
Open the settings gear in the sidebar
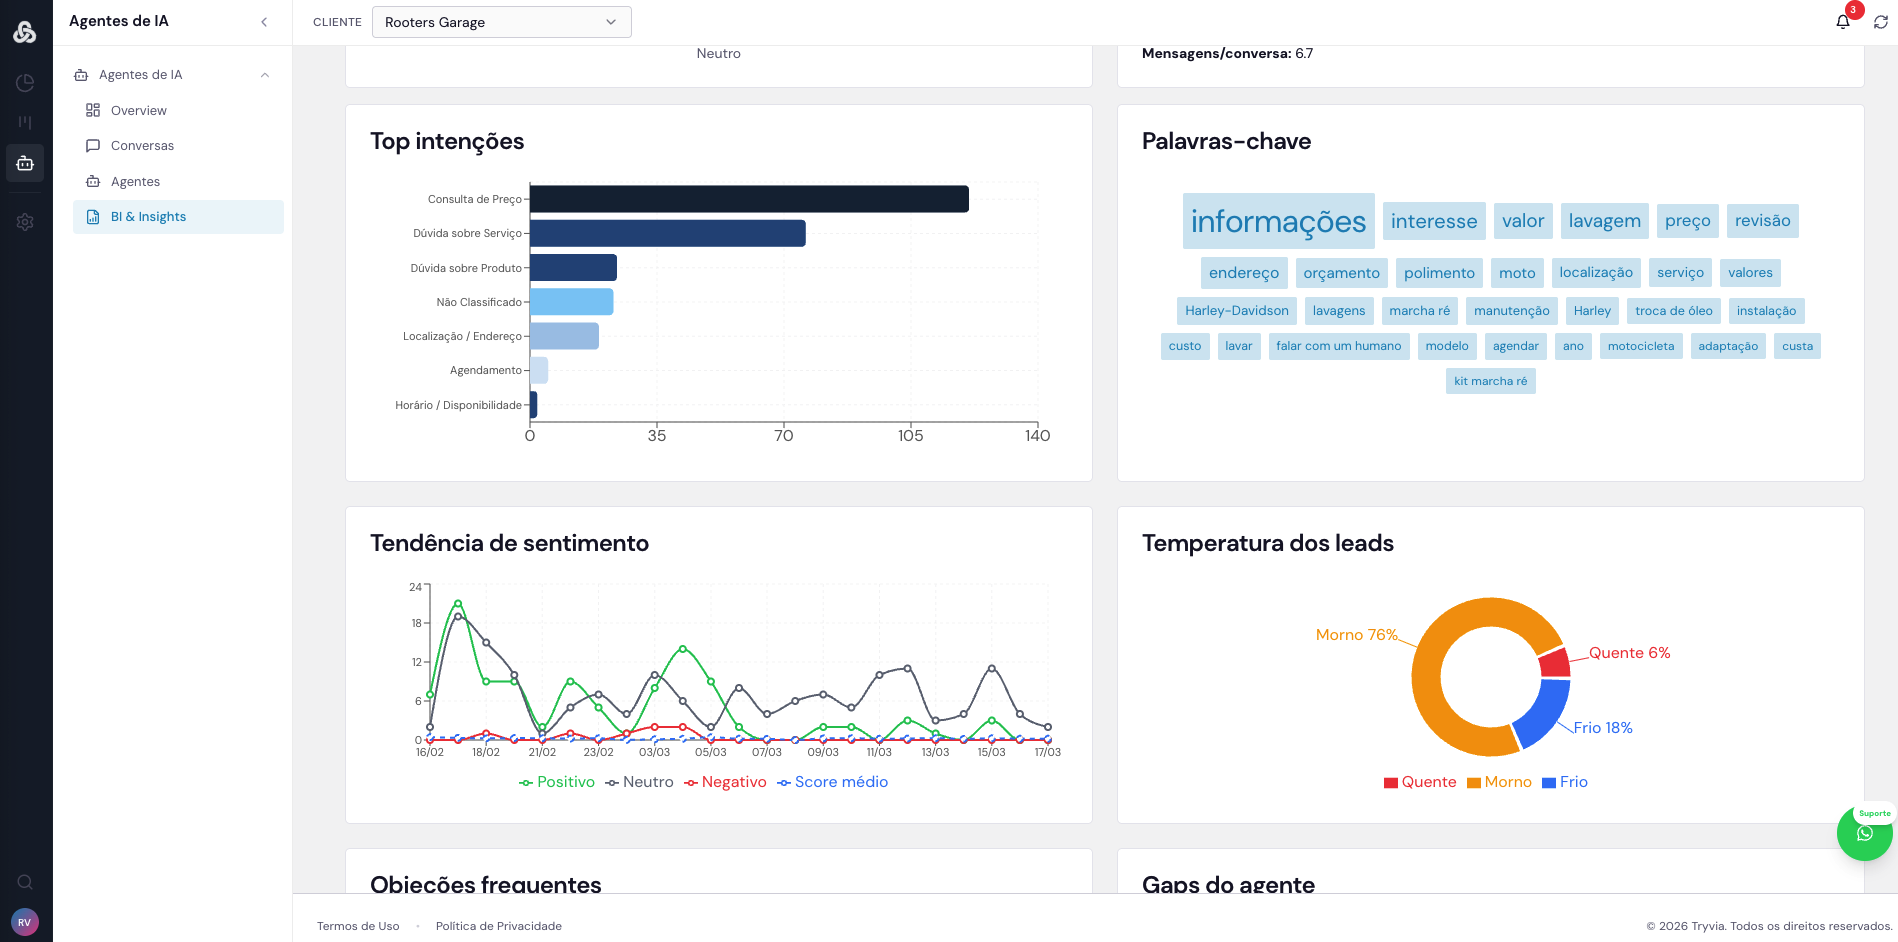25,222
